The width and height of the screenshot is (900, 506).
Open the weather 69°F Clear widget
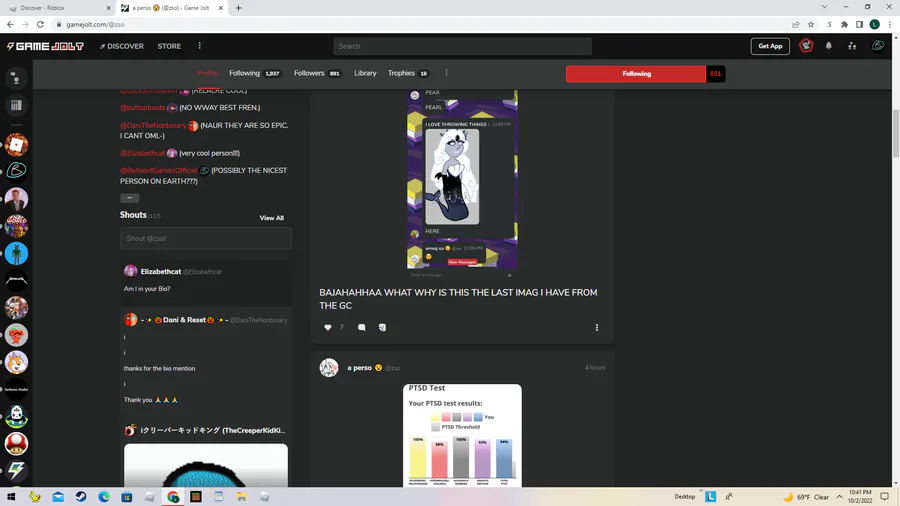(806, 497)
